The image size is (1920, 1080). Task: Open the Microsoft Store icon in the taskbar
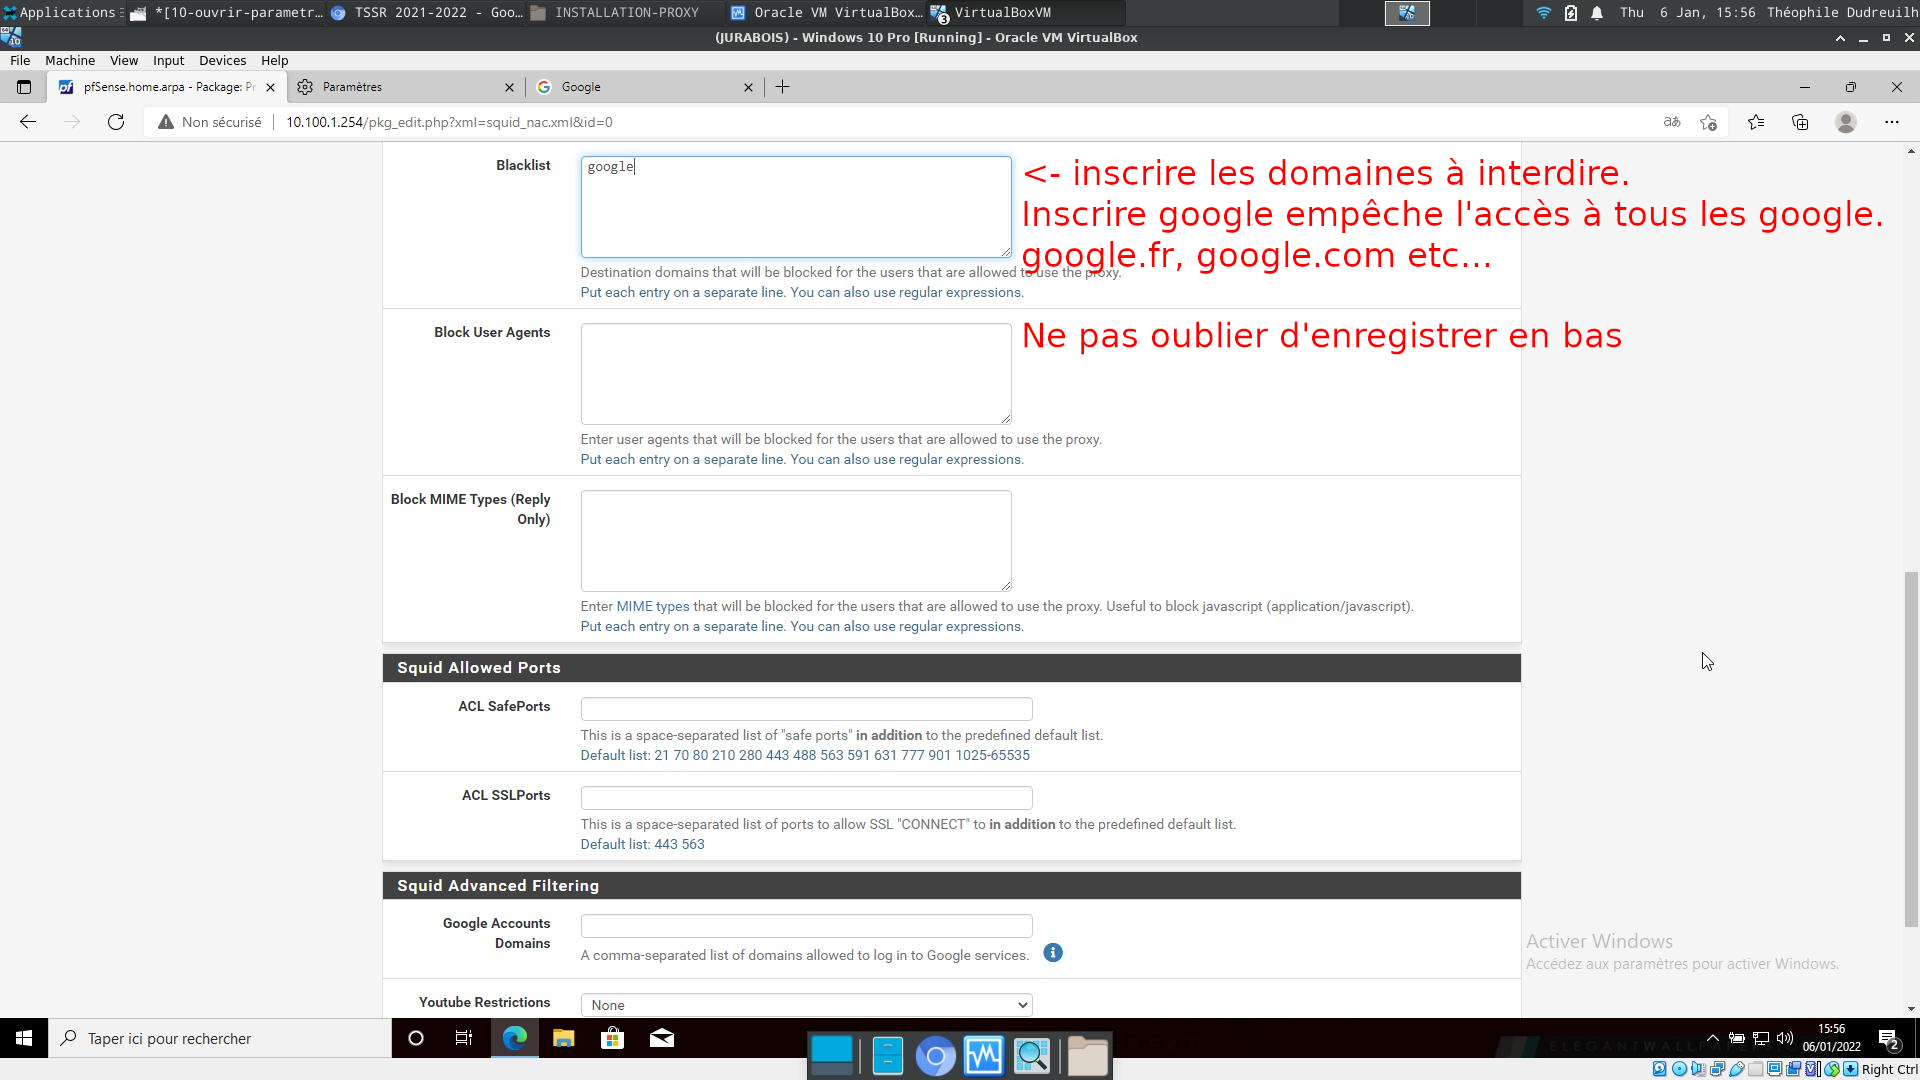click(612, 1038)
